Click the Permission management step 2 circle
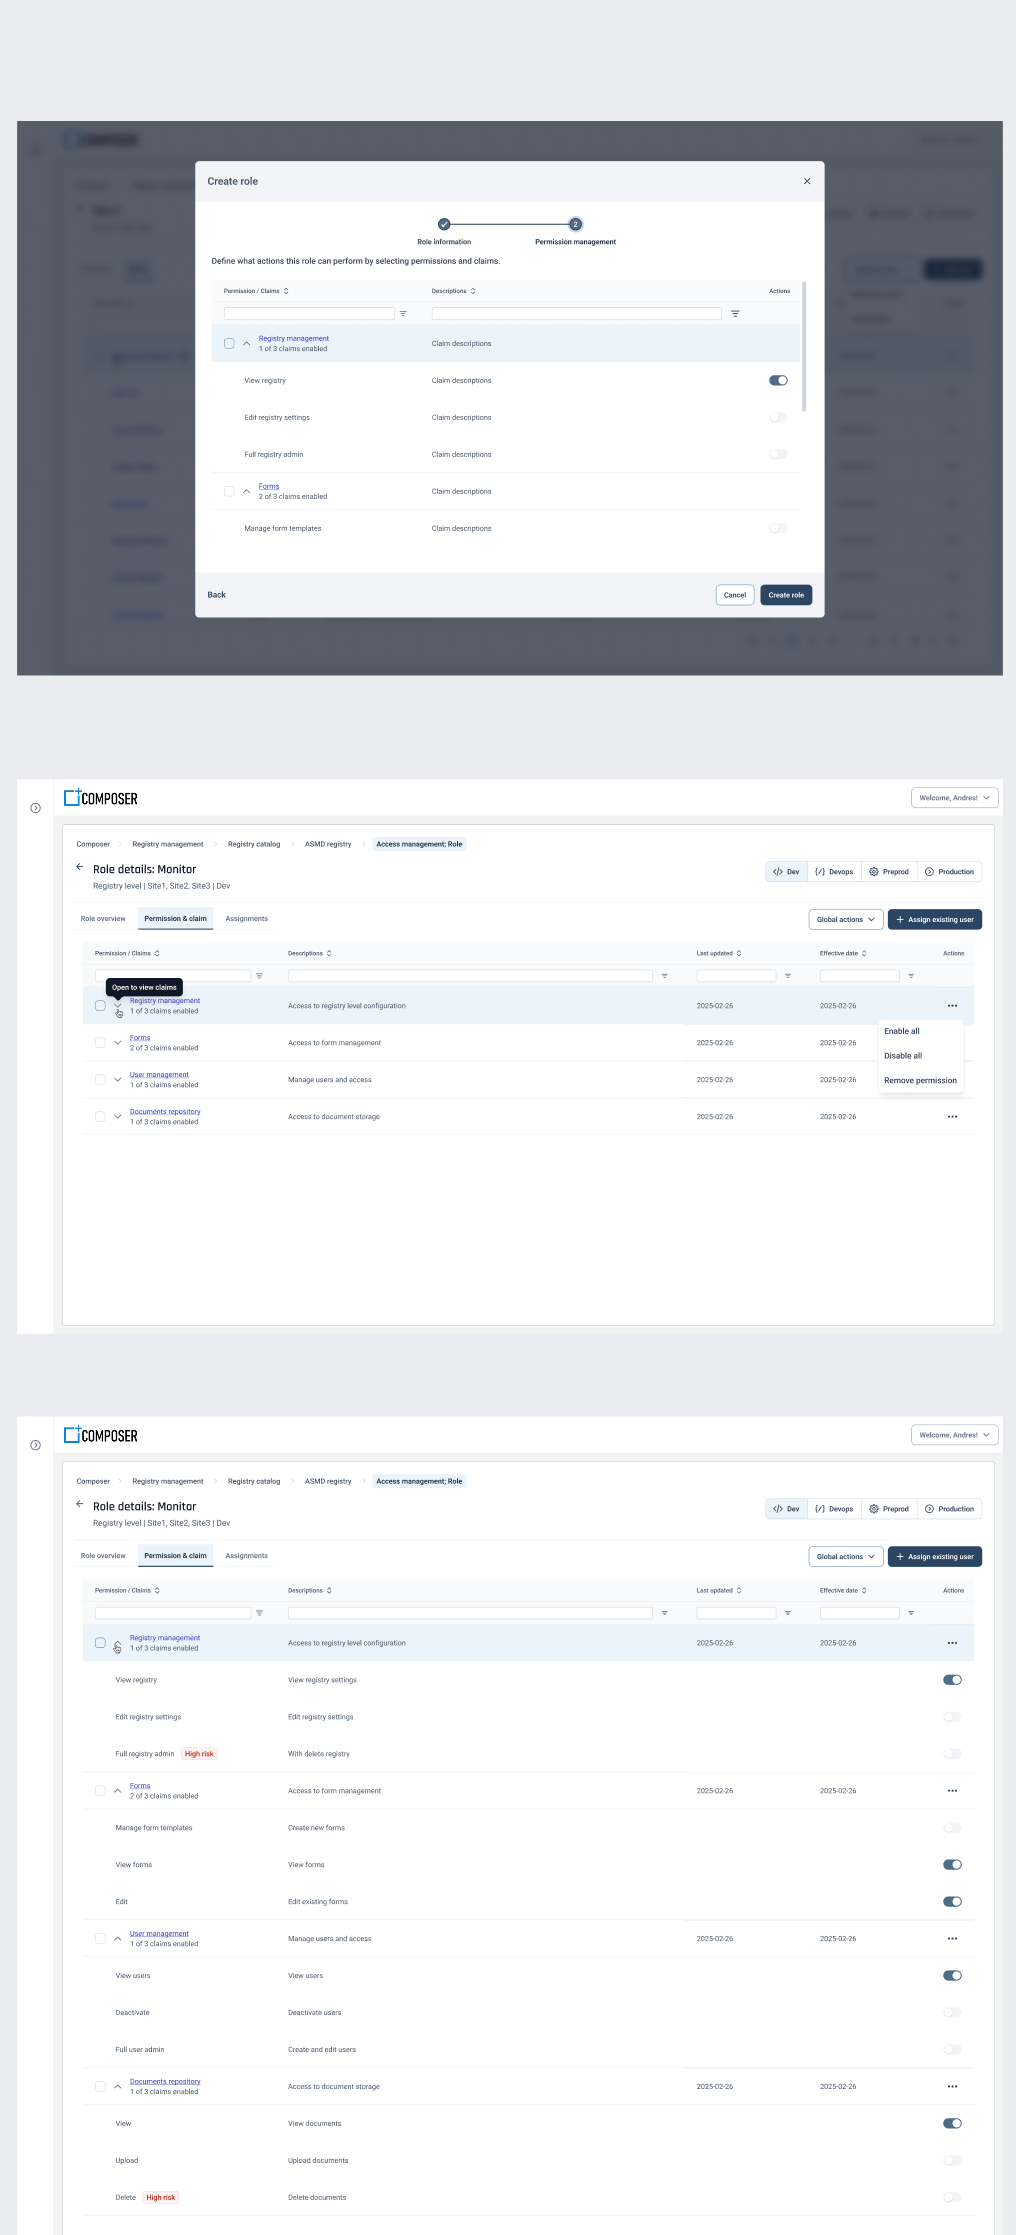The image size is (1016, 2235). pyautogui.click(x=575, y=224)
